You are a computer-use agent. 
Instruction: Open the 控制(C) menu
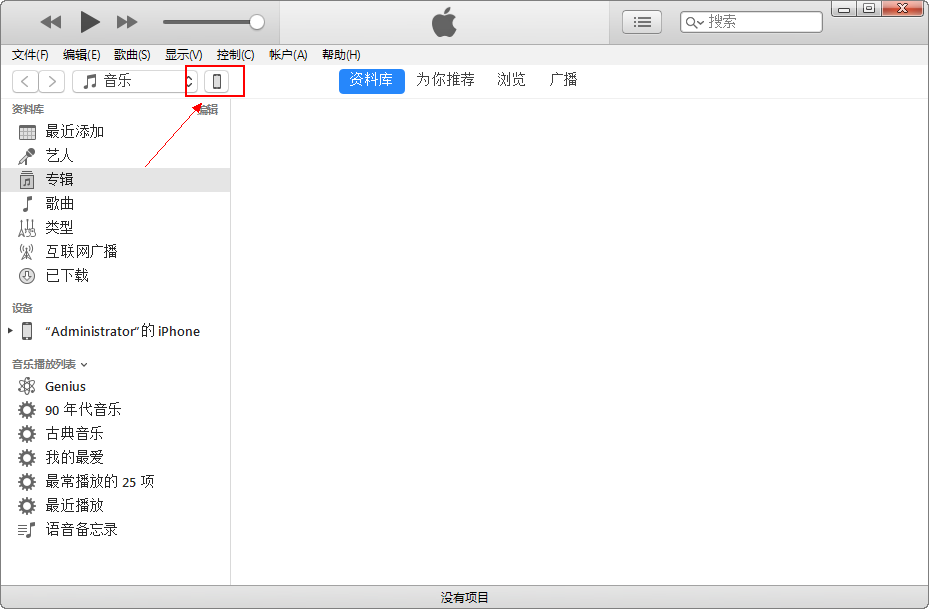(235, 55)
